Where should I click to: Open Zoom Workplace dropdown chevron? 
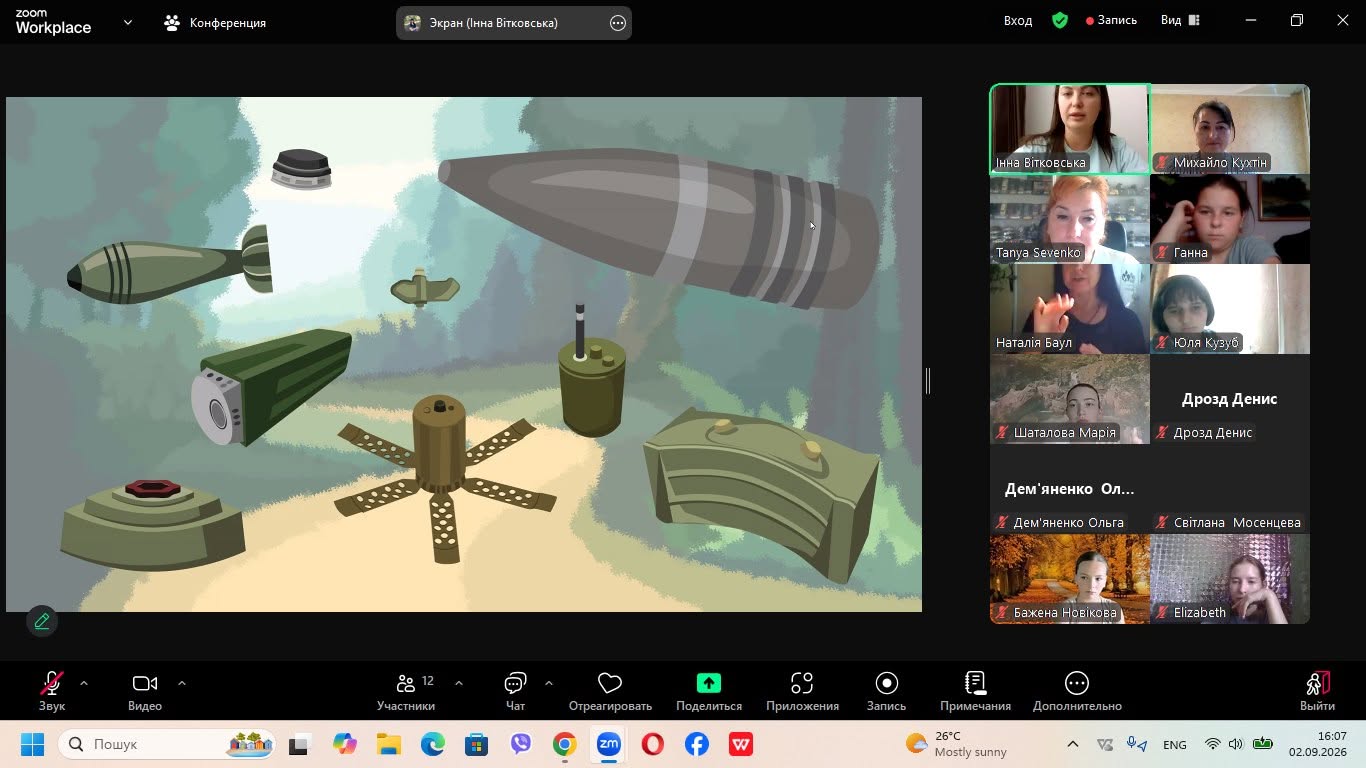(128, 22)
